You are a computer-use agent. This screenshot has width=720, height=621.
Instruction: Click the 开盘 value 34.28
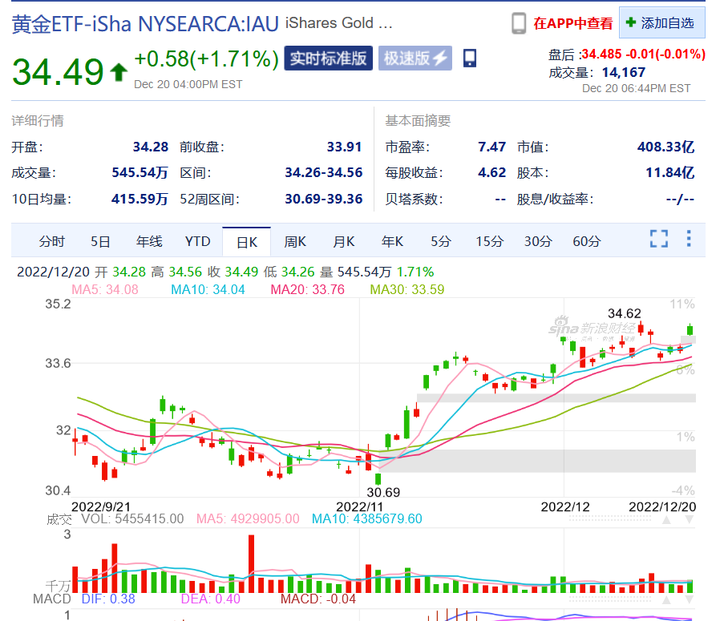pyautogui.click(x=151, y=147)
